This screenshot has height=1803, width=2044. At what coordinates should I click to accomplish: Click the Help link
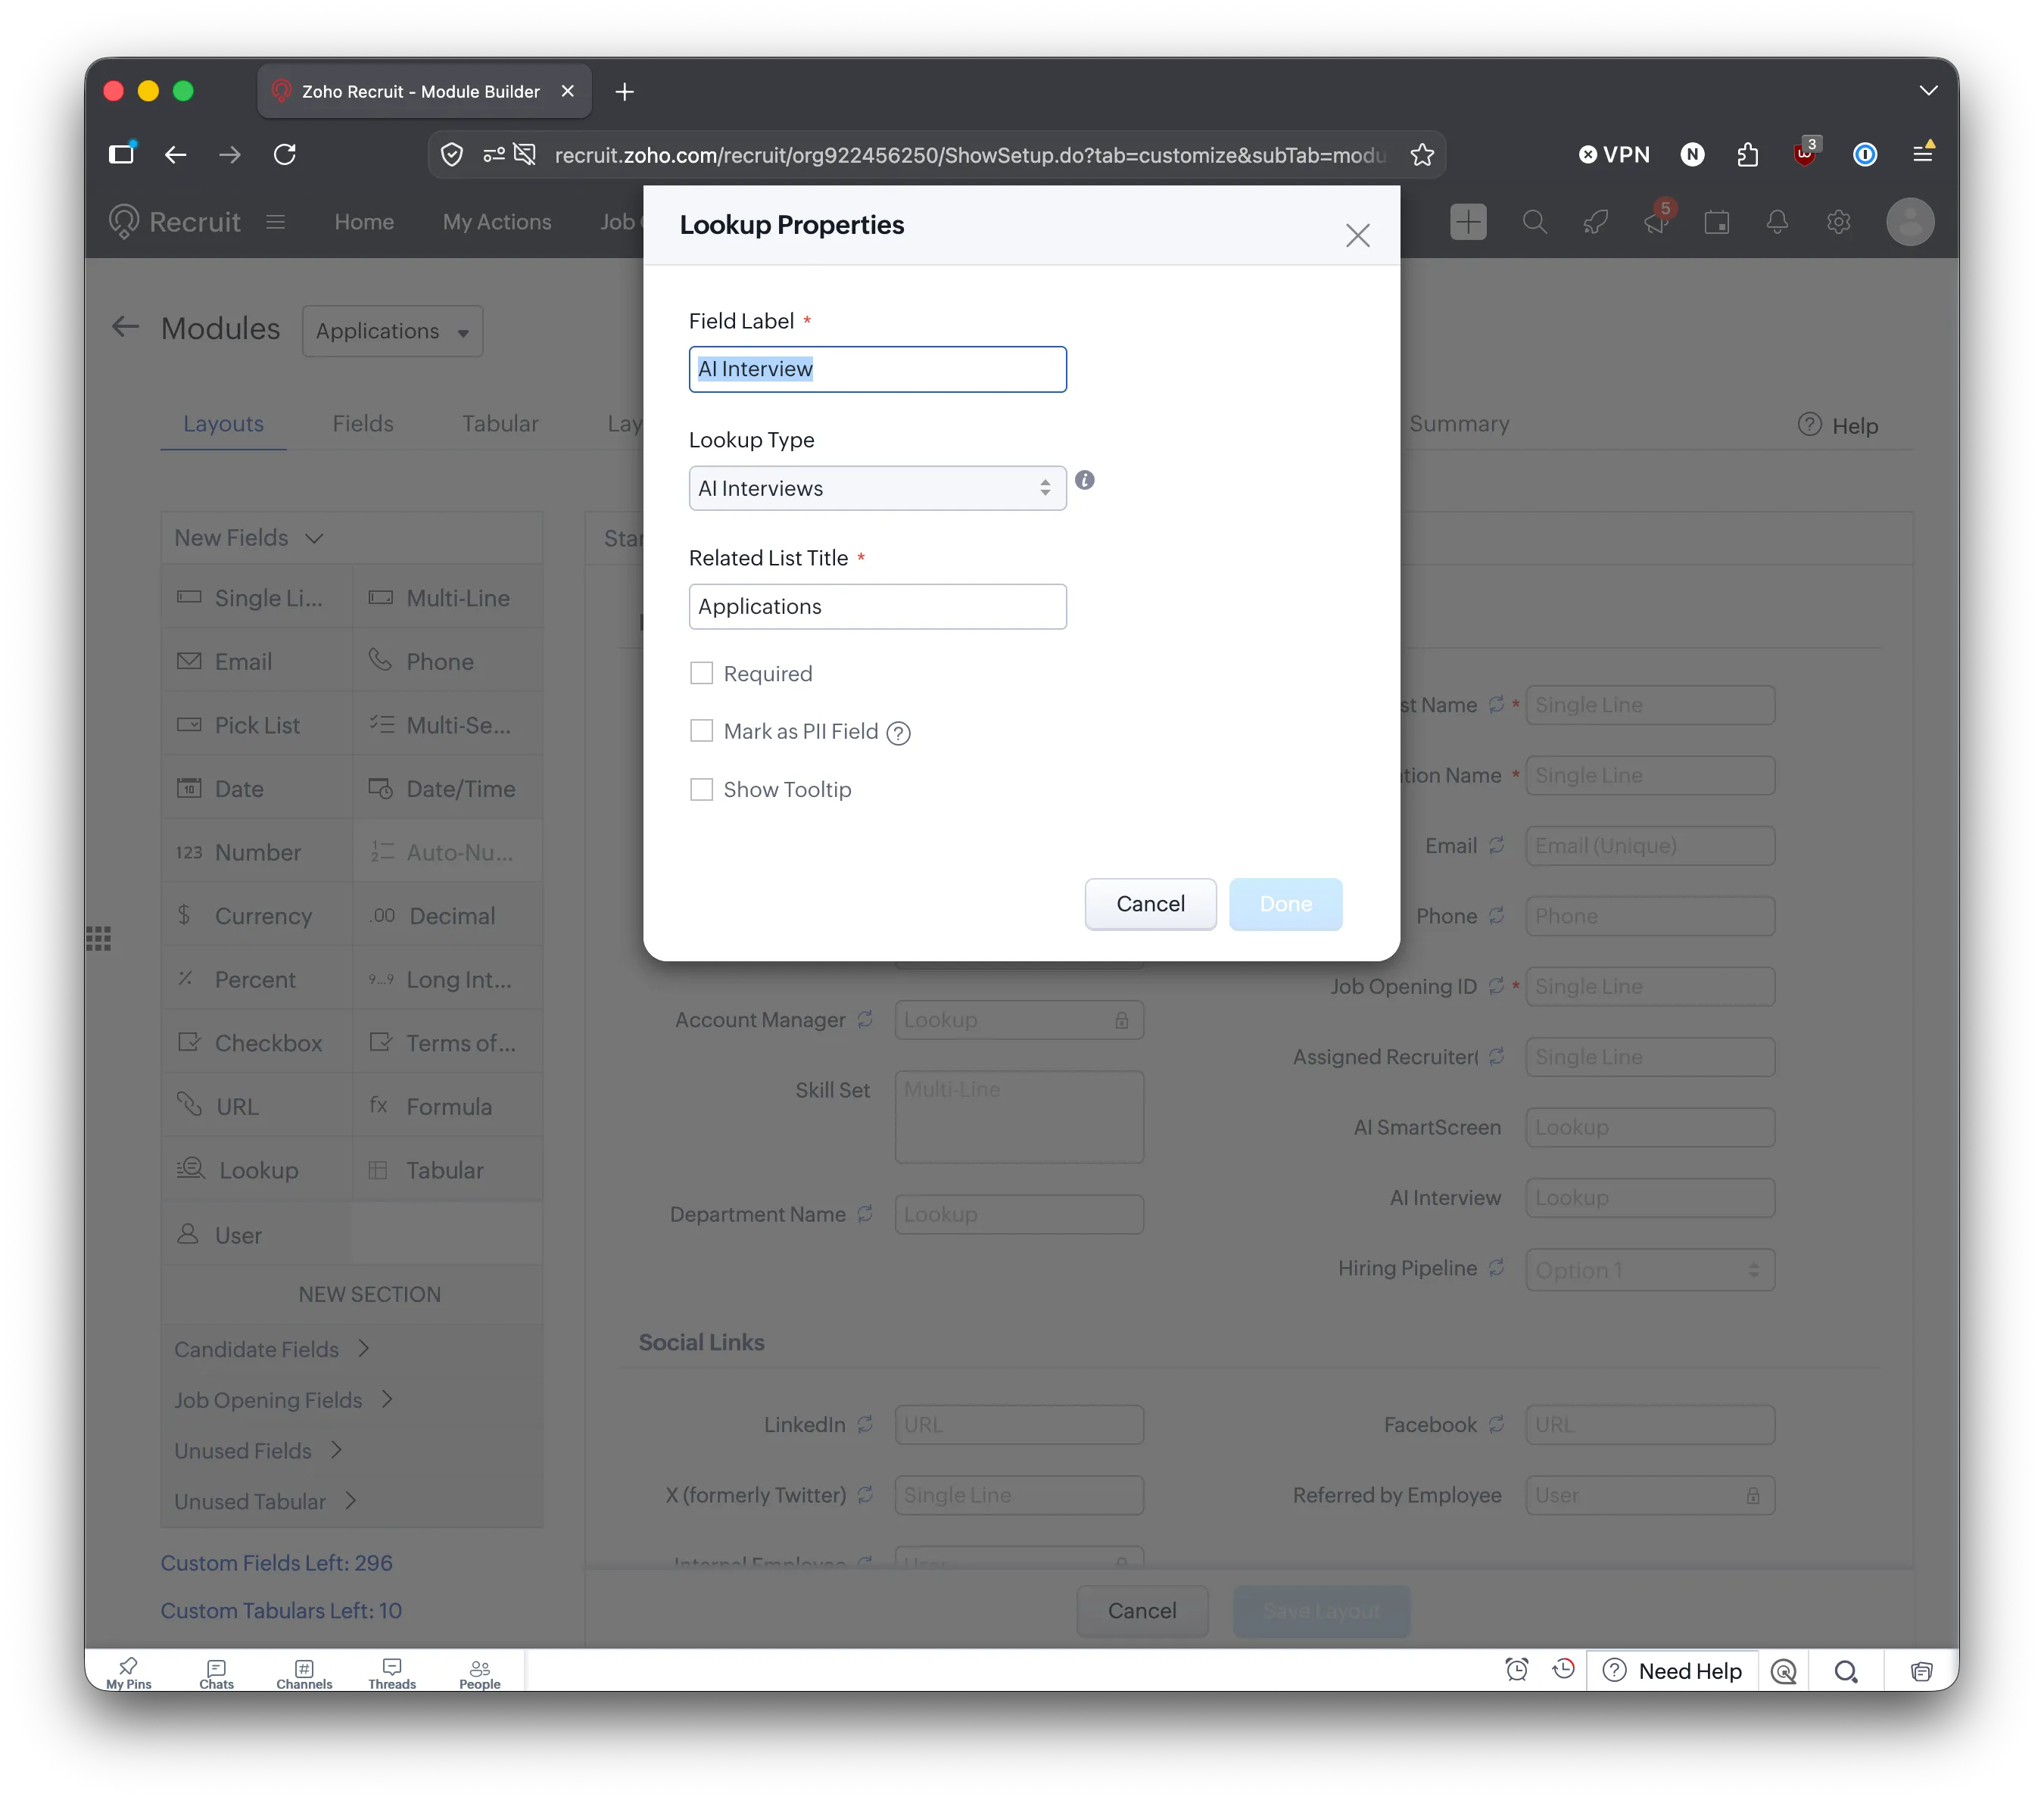coord(1838,425)
